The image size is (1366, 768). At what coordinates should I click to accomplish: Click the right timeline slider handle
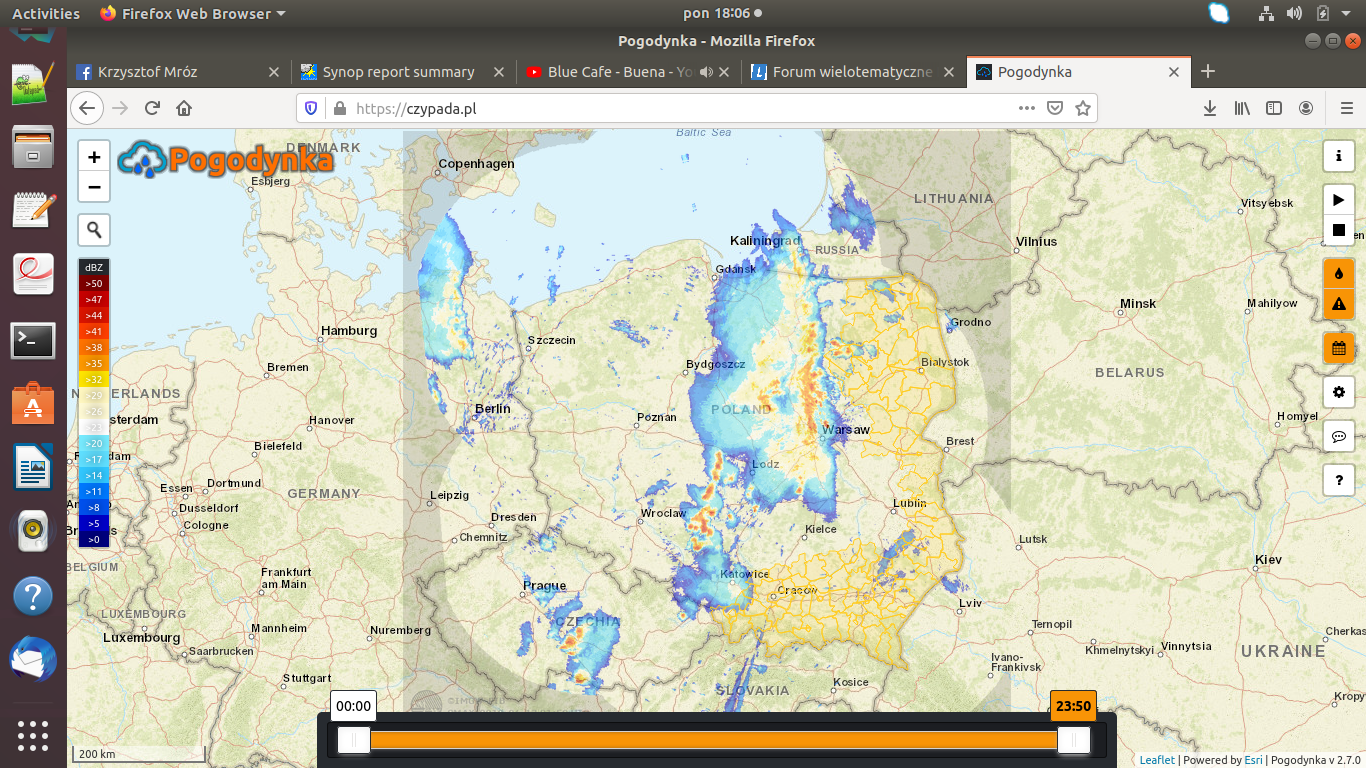pyautogui.click(x=1074, y=740)
